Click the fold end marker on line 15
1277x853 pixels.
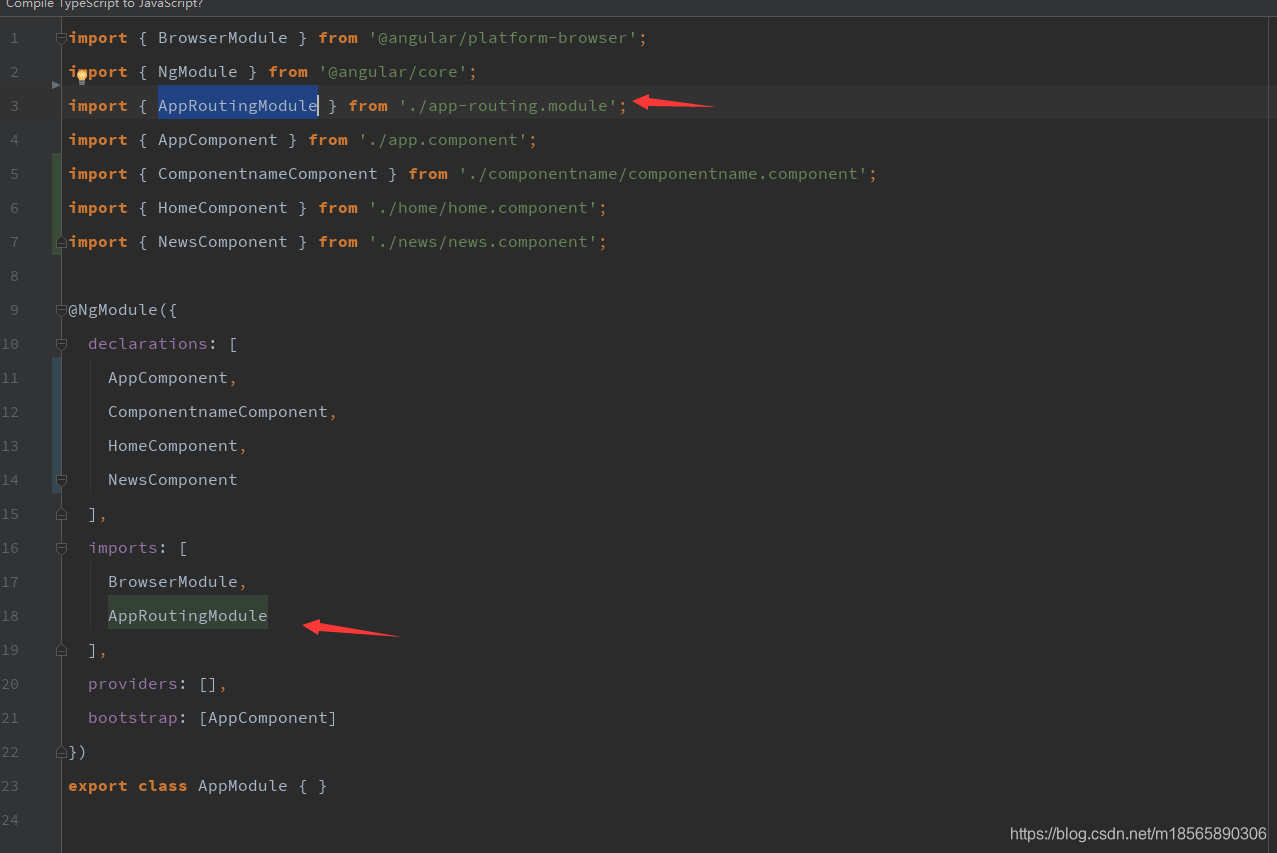[x=62, y=514]
